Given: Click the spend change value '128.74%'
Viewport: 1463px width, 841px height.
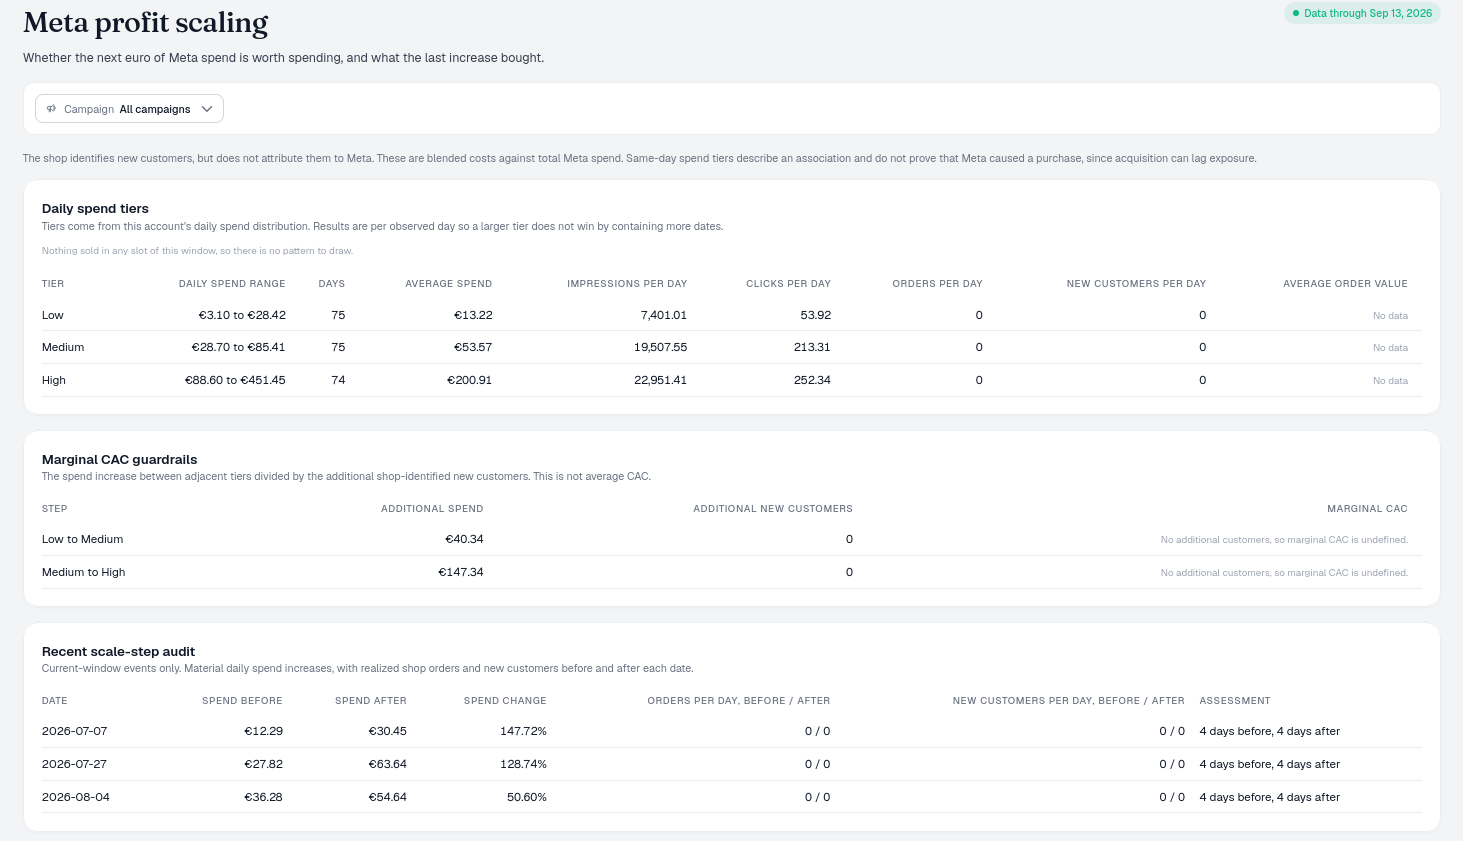Looking at the screenshot, I should 523,765.
